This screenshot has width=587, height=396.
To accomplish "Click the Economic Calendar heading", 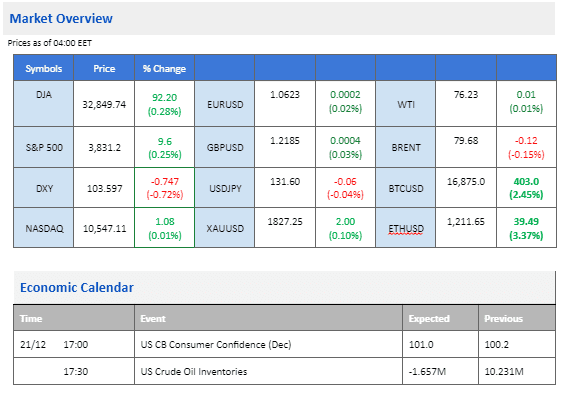I will tap(77, 287).
